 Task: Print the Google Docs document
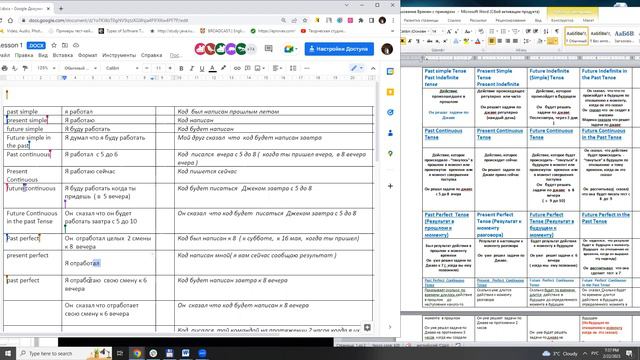[x=4, y=68]
